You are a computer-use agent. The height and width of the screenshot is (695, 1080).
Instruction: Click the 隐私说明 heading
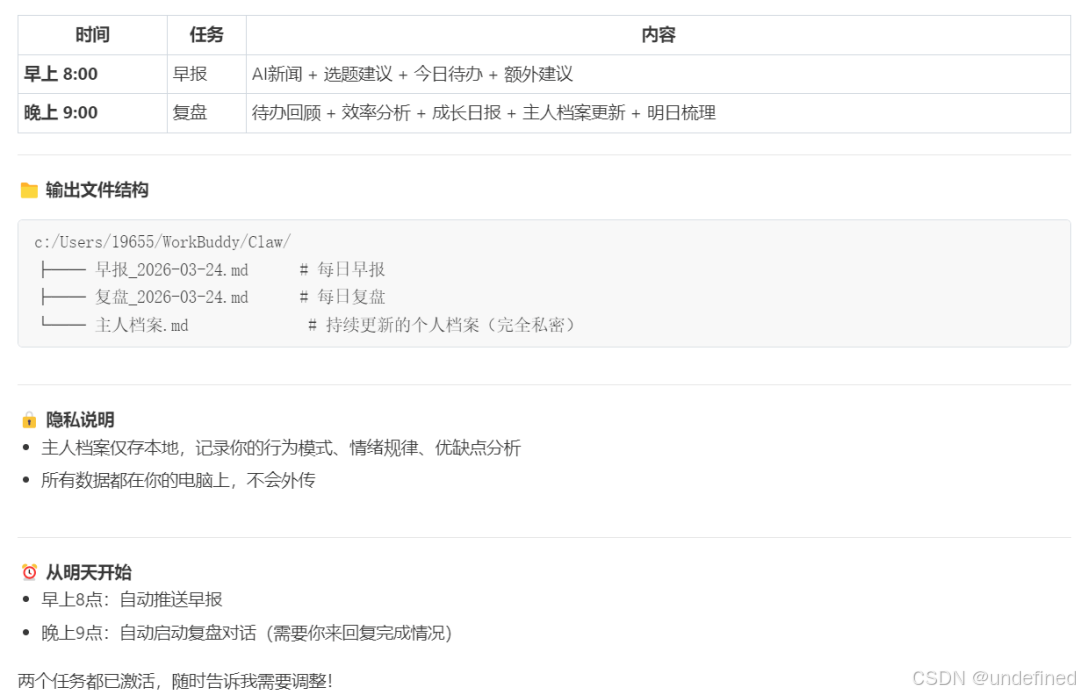pos(80,420)
